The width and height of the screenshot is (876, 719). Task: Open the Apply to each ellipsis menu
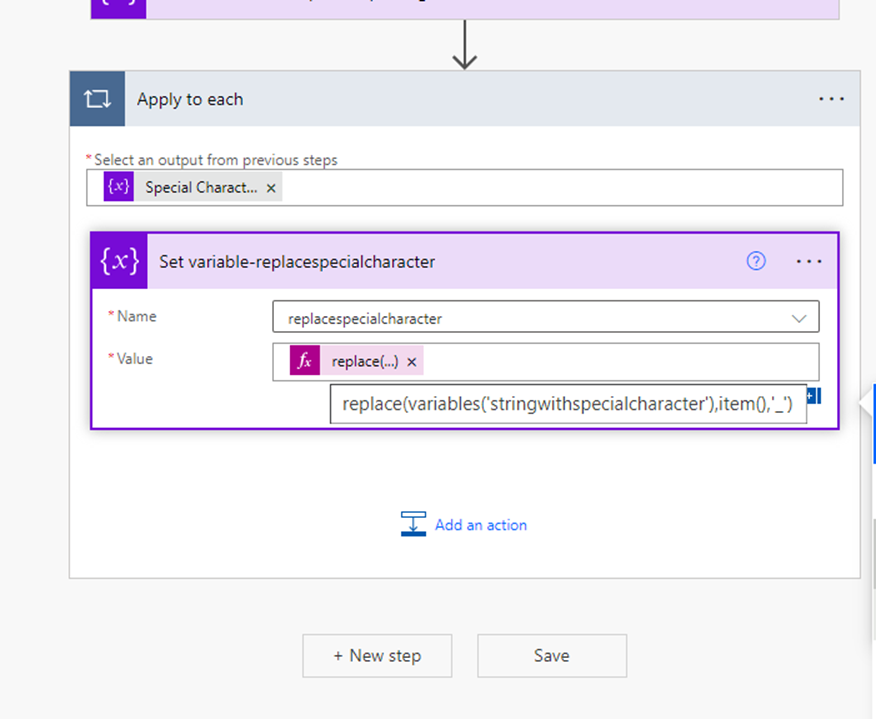pyautogui.click(x=831, y=99)
